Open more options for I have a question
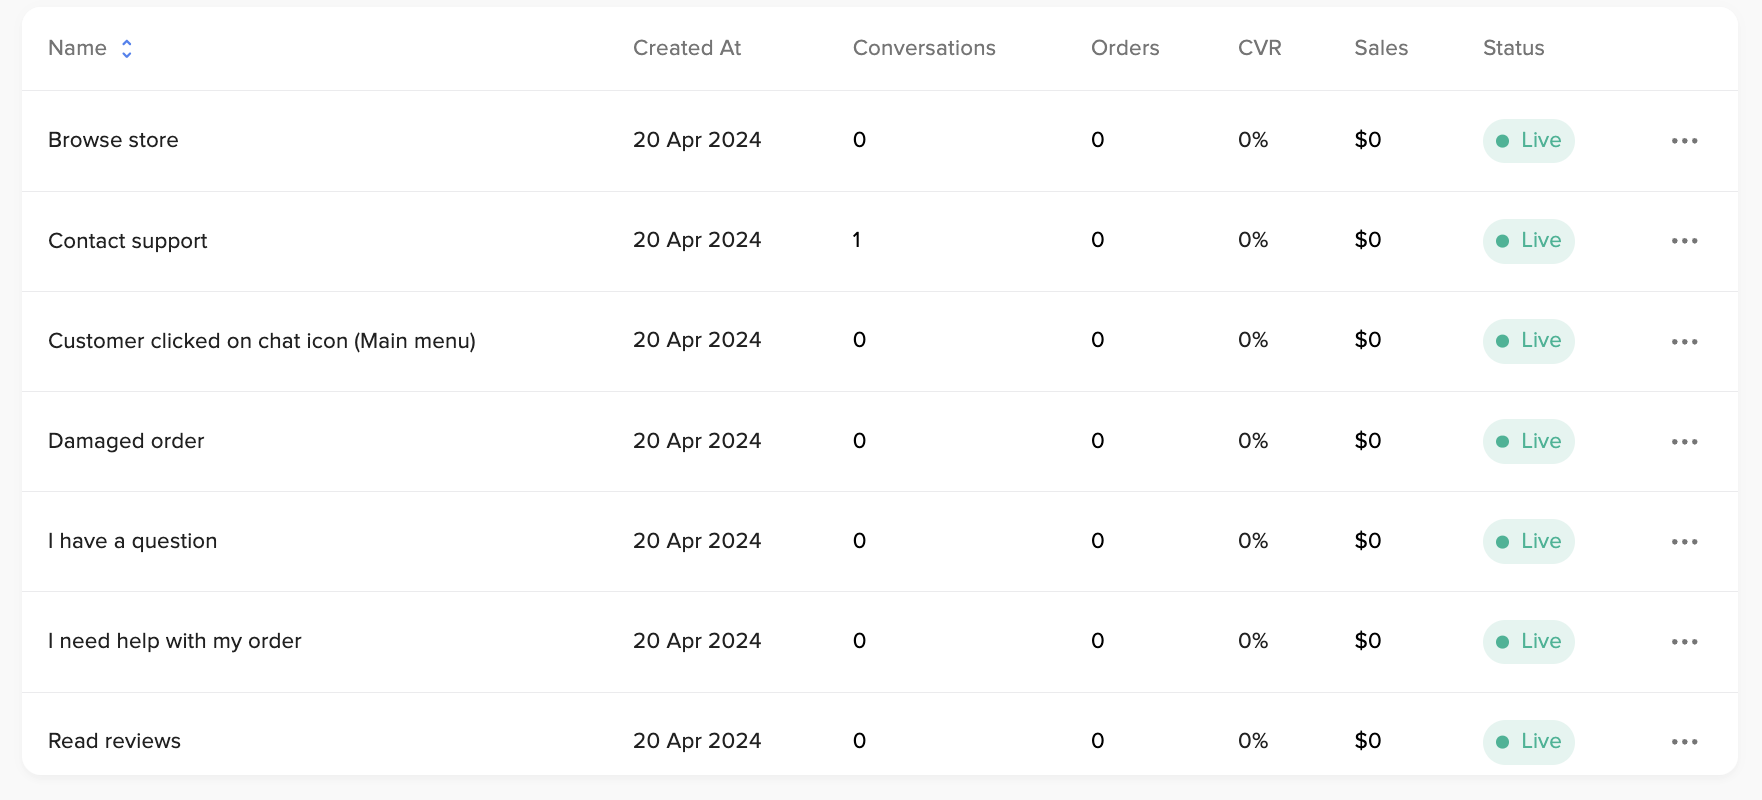The image size is (1762, 800). pos(1684,542)
